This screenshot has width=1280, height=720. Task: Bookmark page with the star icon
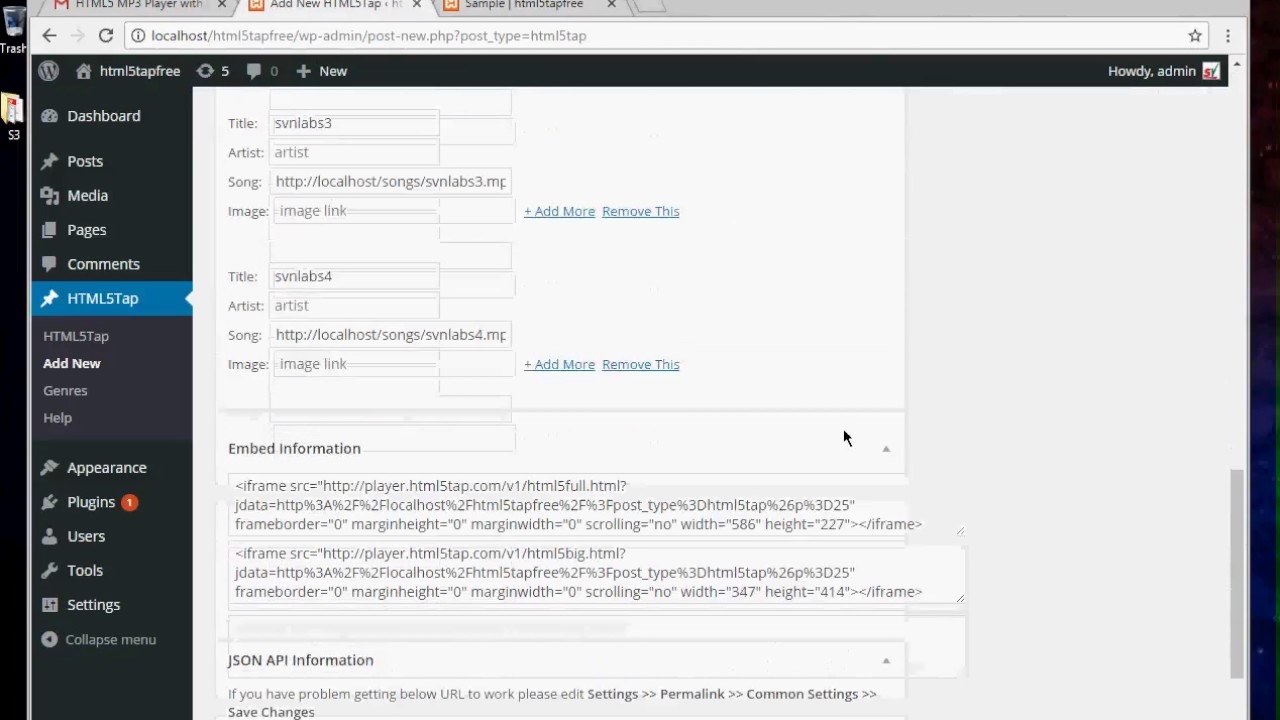(1195, 36)
